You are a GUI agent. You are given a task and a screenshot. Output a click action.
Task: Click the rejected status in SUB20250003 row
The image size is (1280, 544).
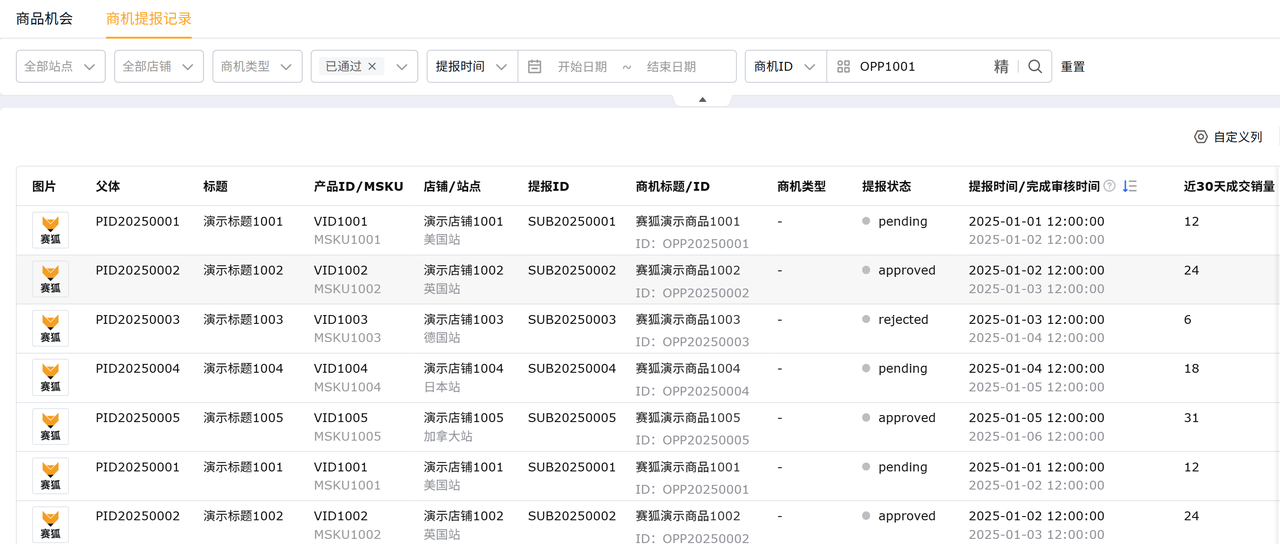click(903, 320)
